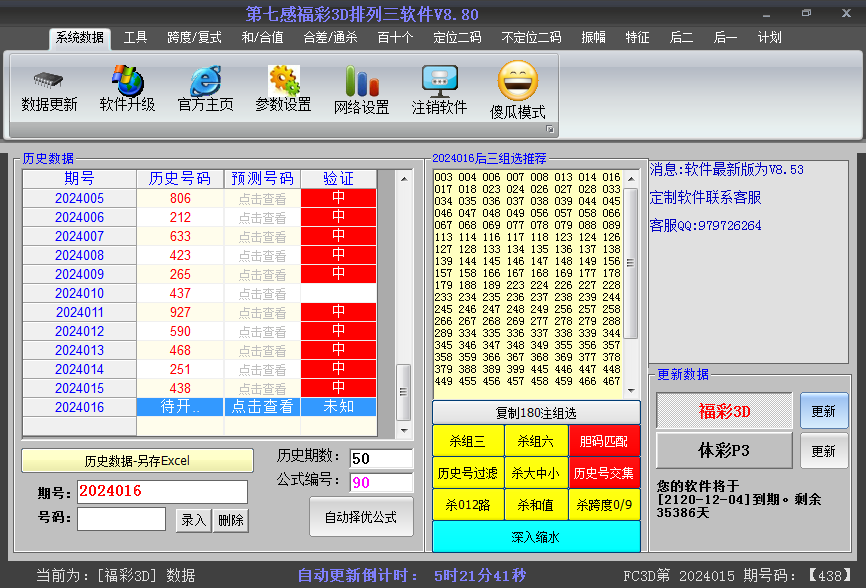Open the 跨度/复式 tab
The height and width of the screenshot is (588, 866).
click(194, 38)
